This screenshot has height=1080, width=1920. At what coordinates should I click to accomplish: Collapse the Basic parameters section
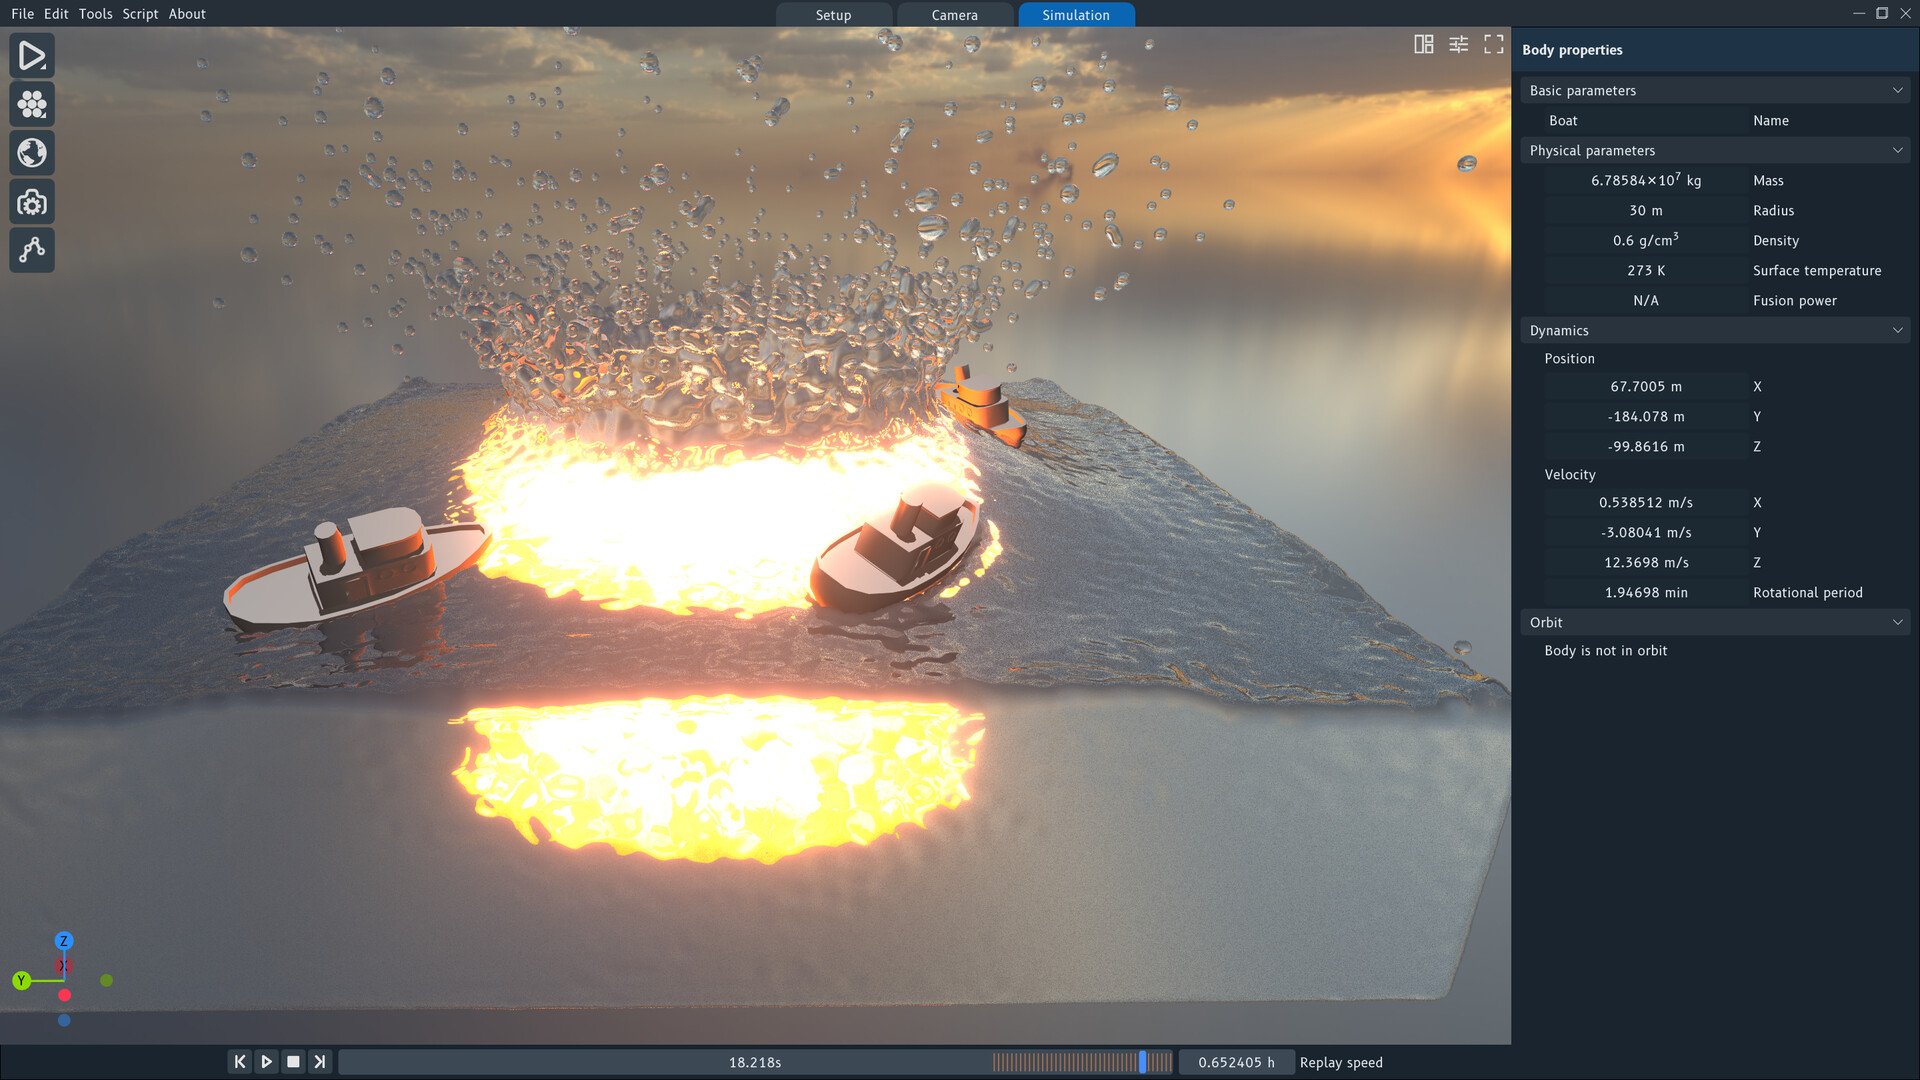point(1897,90)
